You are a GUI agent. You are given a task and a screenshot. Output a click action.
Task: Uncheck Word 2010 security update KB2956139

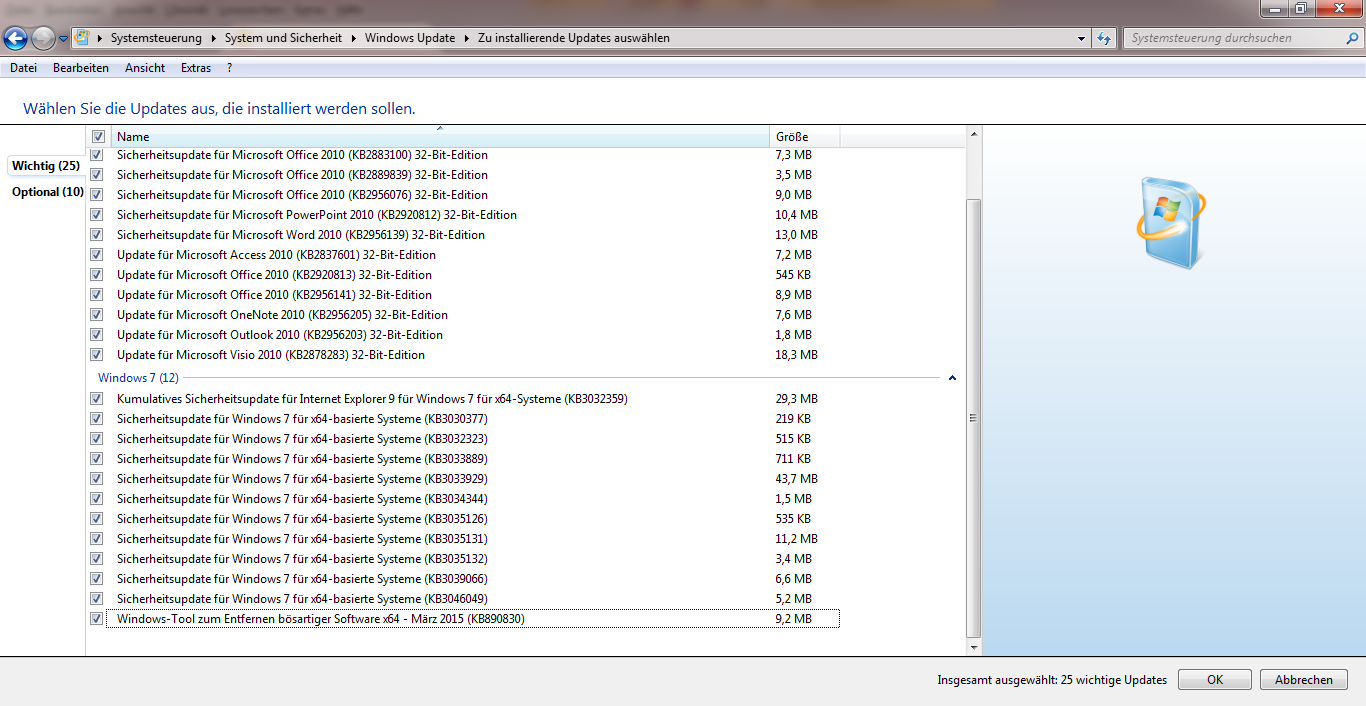tap(96, 235)
